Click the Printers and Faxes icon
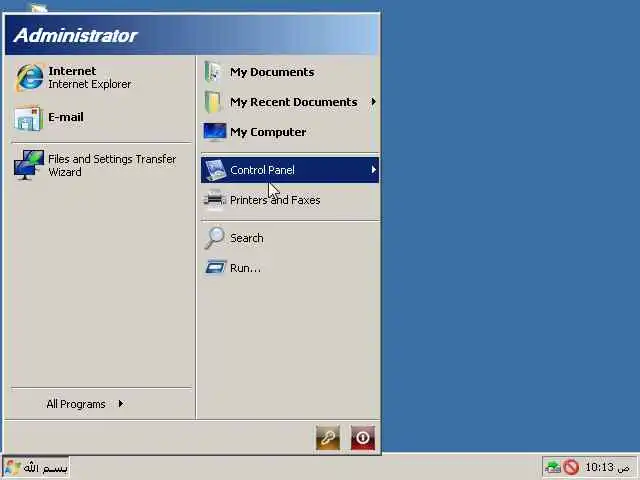This screenshot has width=640, height=480. click(x=214, y=200)
